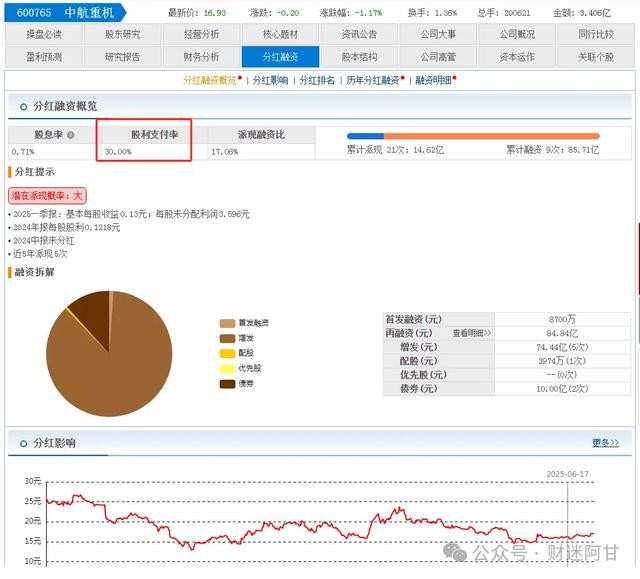
Task: Click the 增发 value 74.44亿(5次)
Action: (x=562, y=347)
